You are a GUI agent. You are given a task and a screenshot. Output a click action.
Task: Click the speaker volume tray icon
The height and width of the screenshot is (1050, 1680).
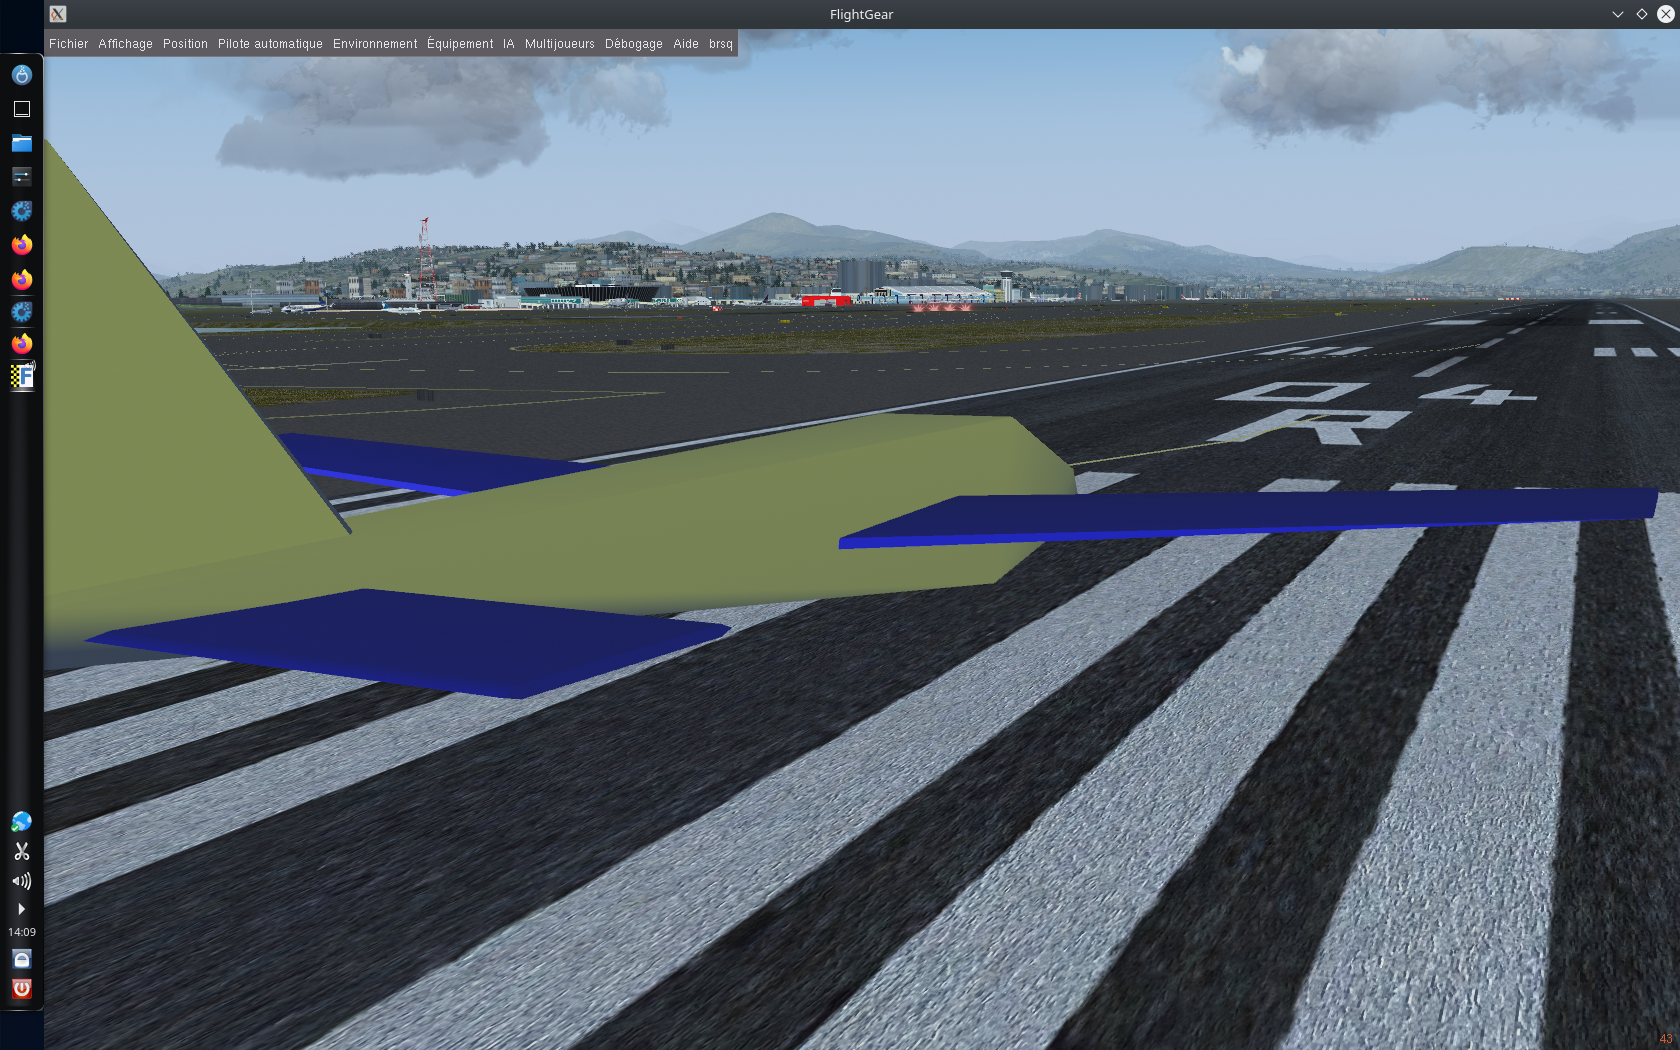(x=21, y=881)
